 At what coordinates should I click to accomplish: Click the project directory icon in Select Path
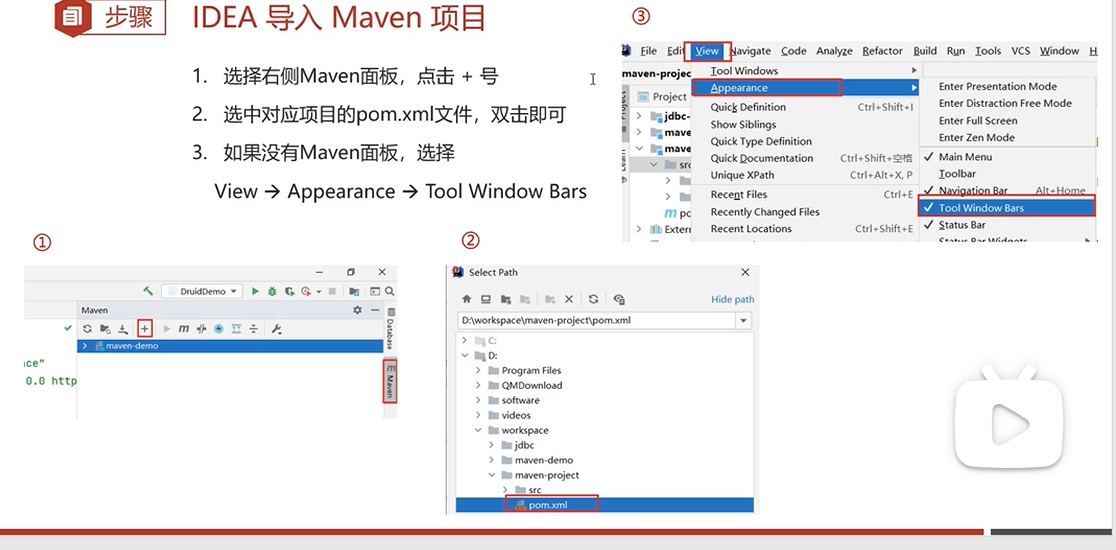click(x=505, y=300)
